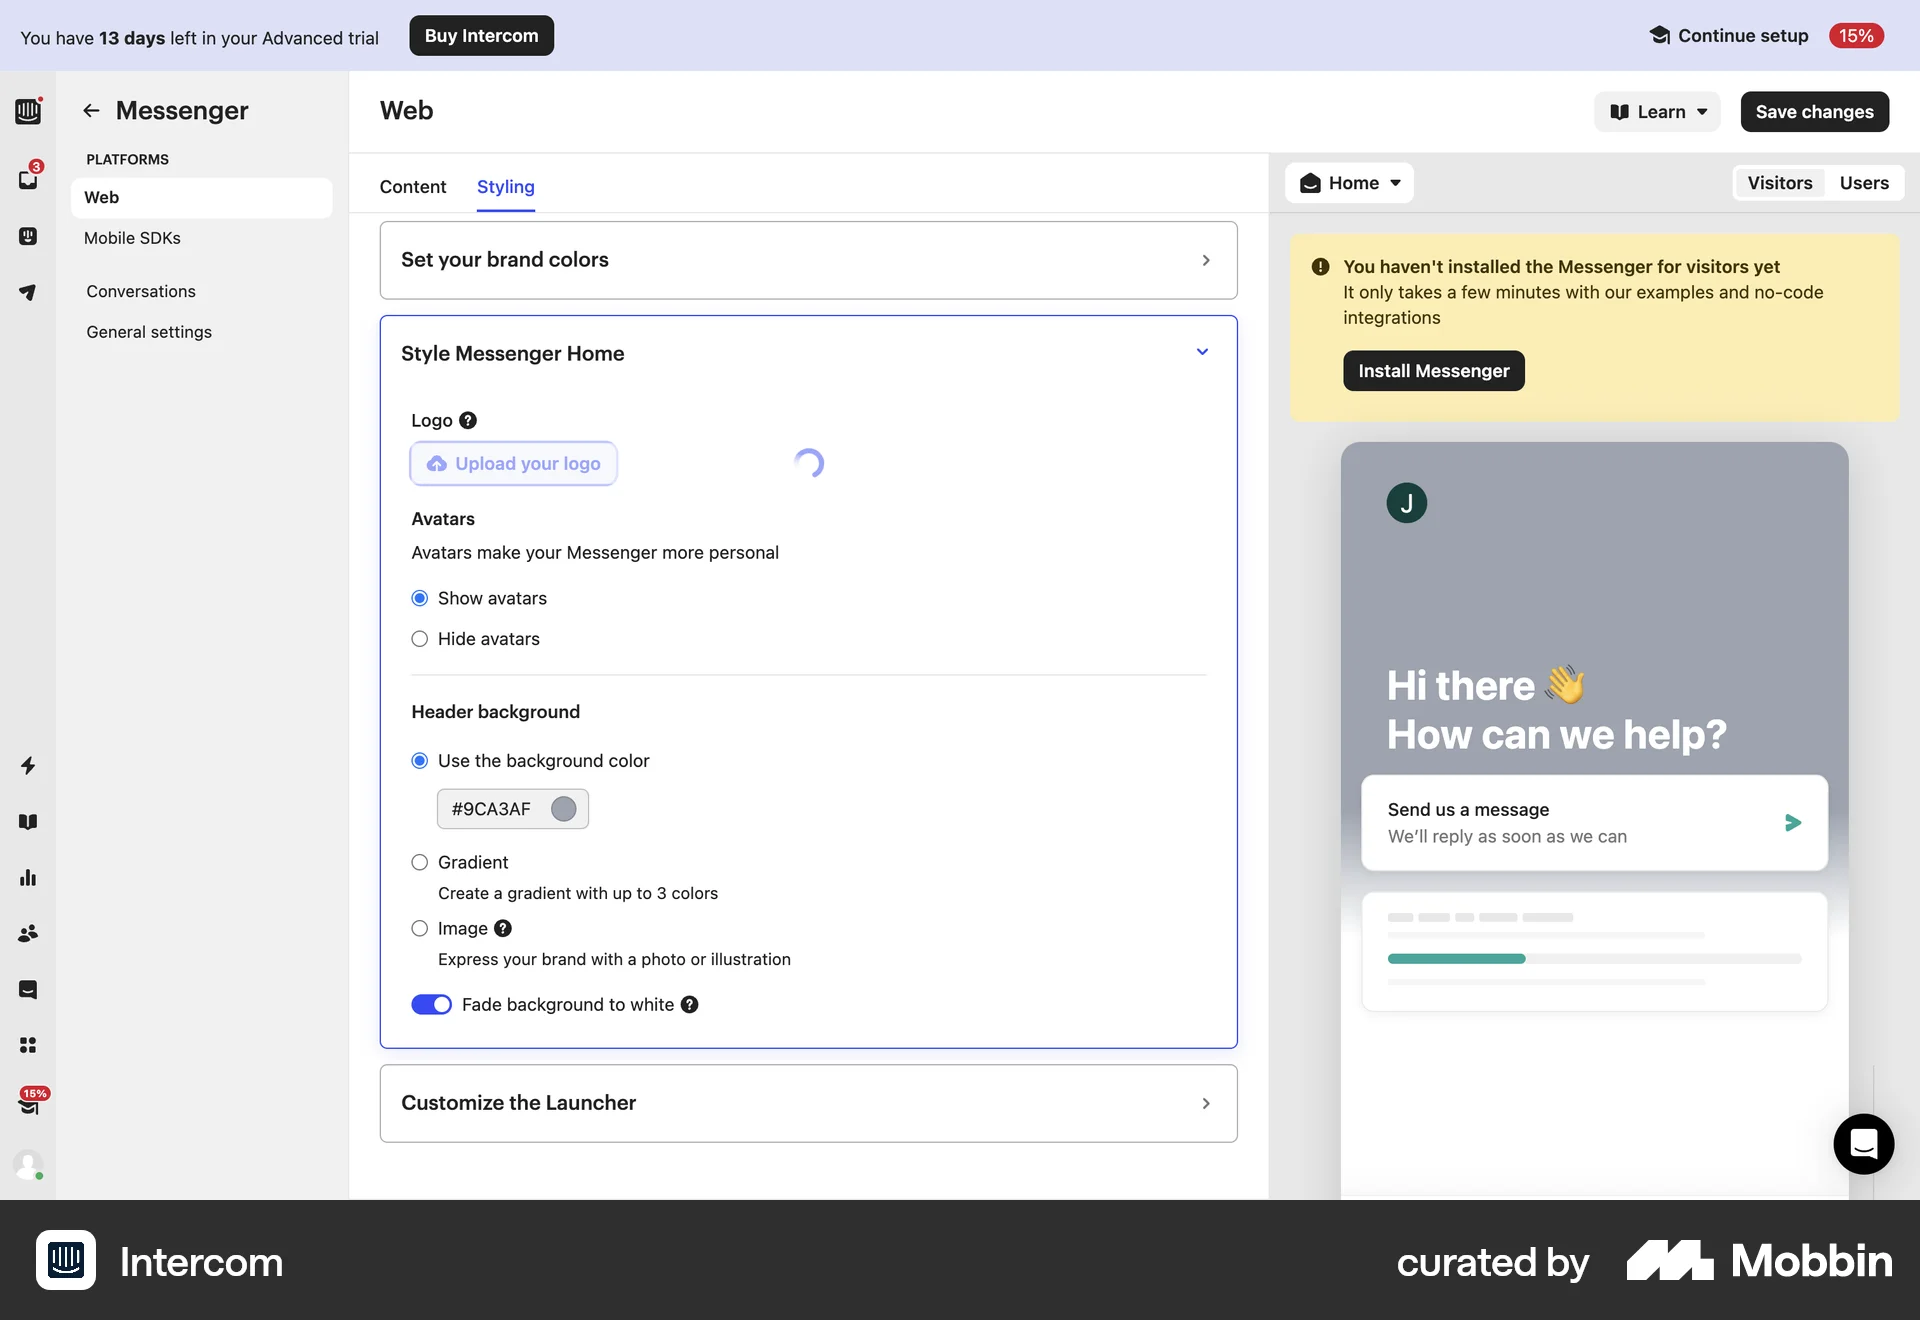This screenshot has height=1320, width=1920.
Task: Enable the Hide avatars option
Action: tap(420, 639)
